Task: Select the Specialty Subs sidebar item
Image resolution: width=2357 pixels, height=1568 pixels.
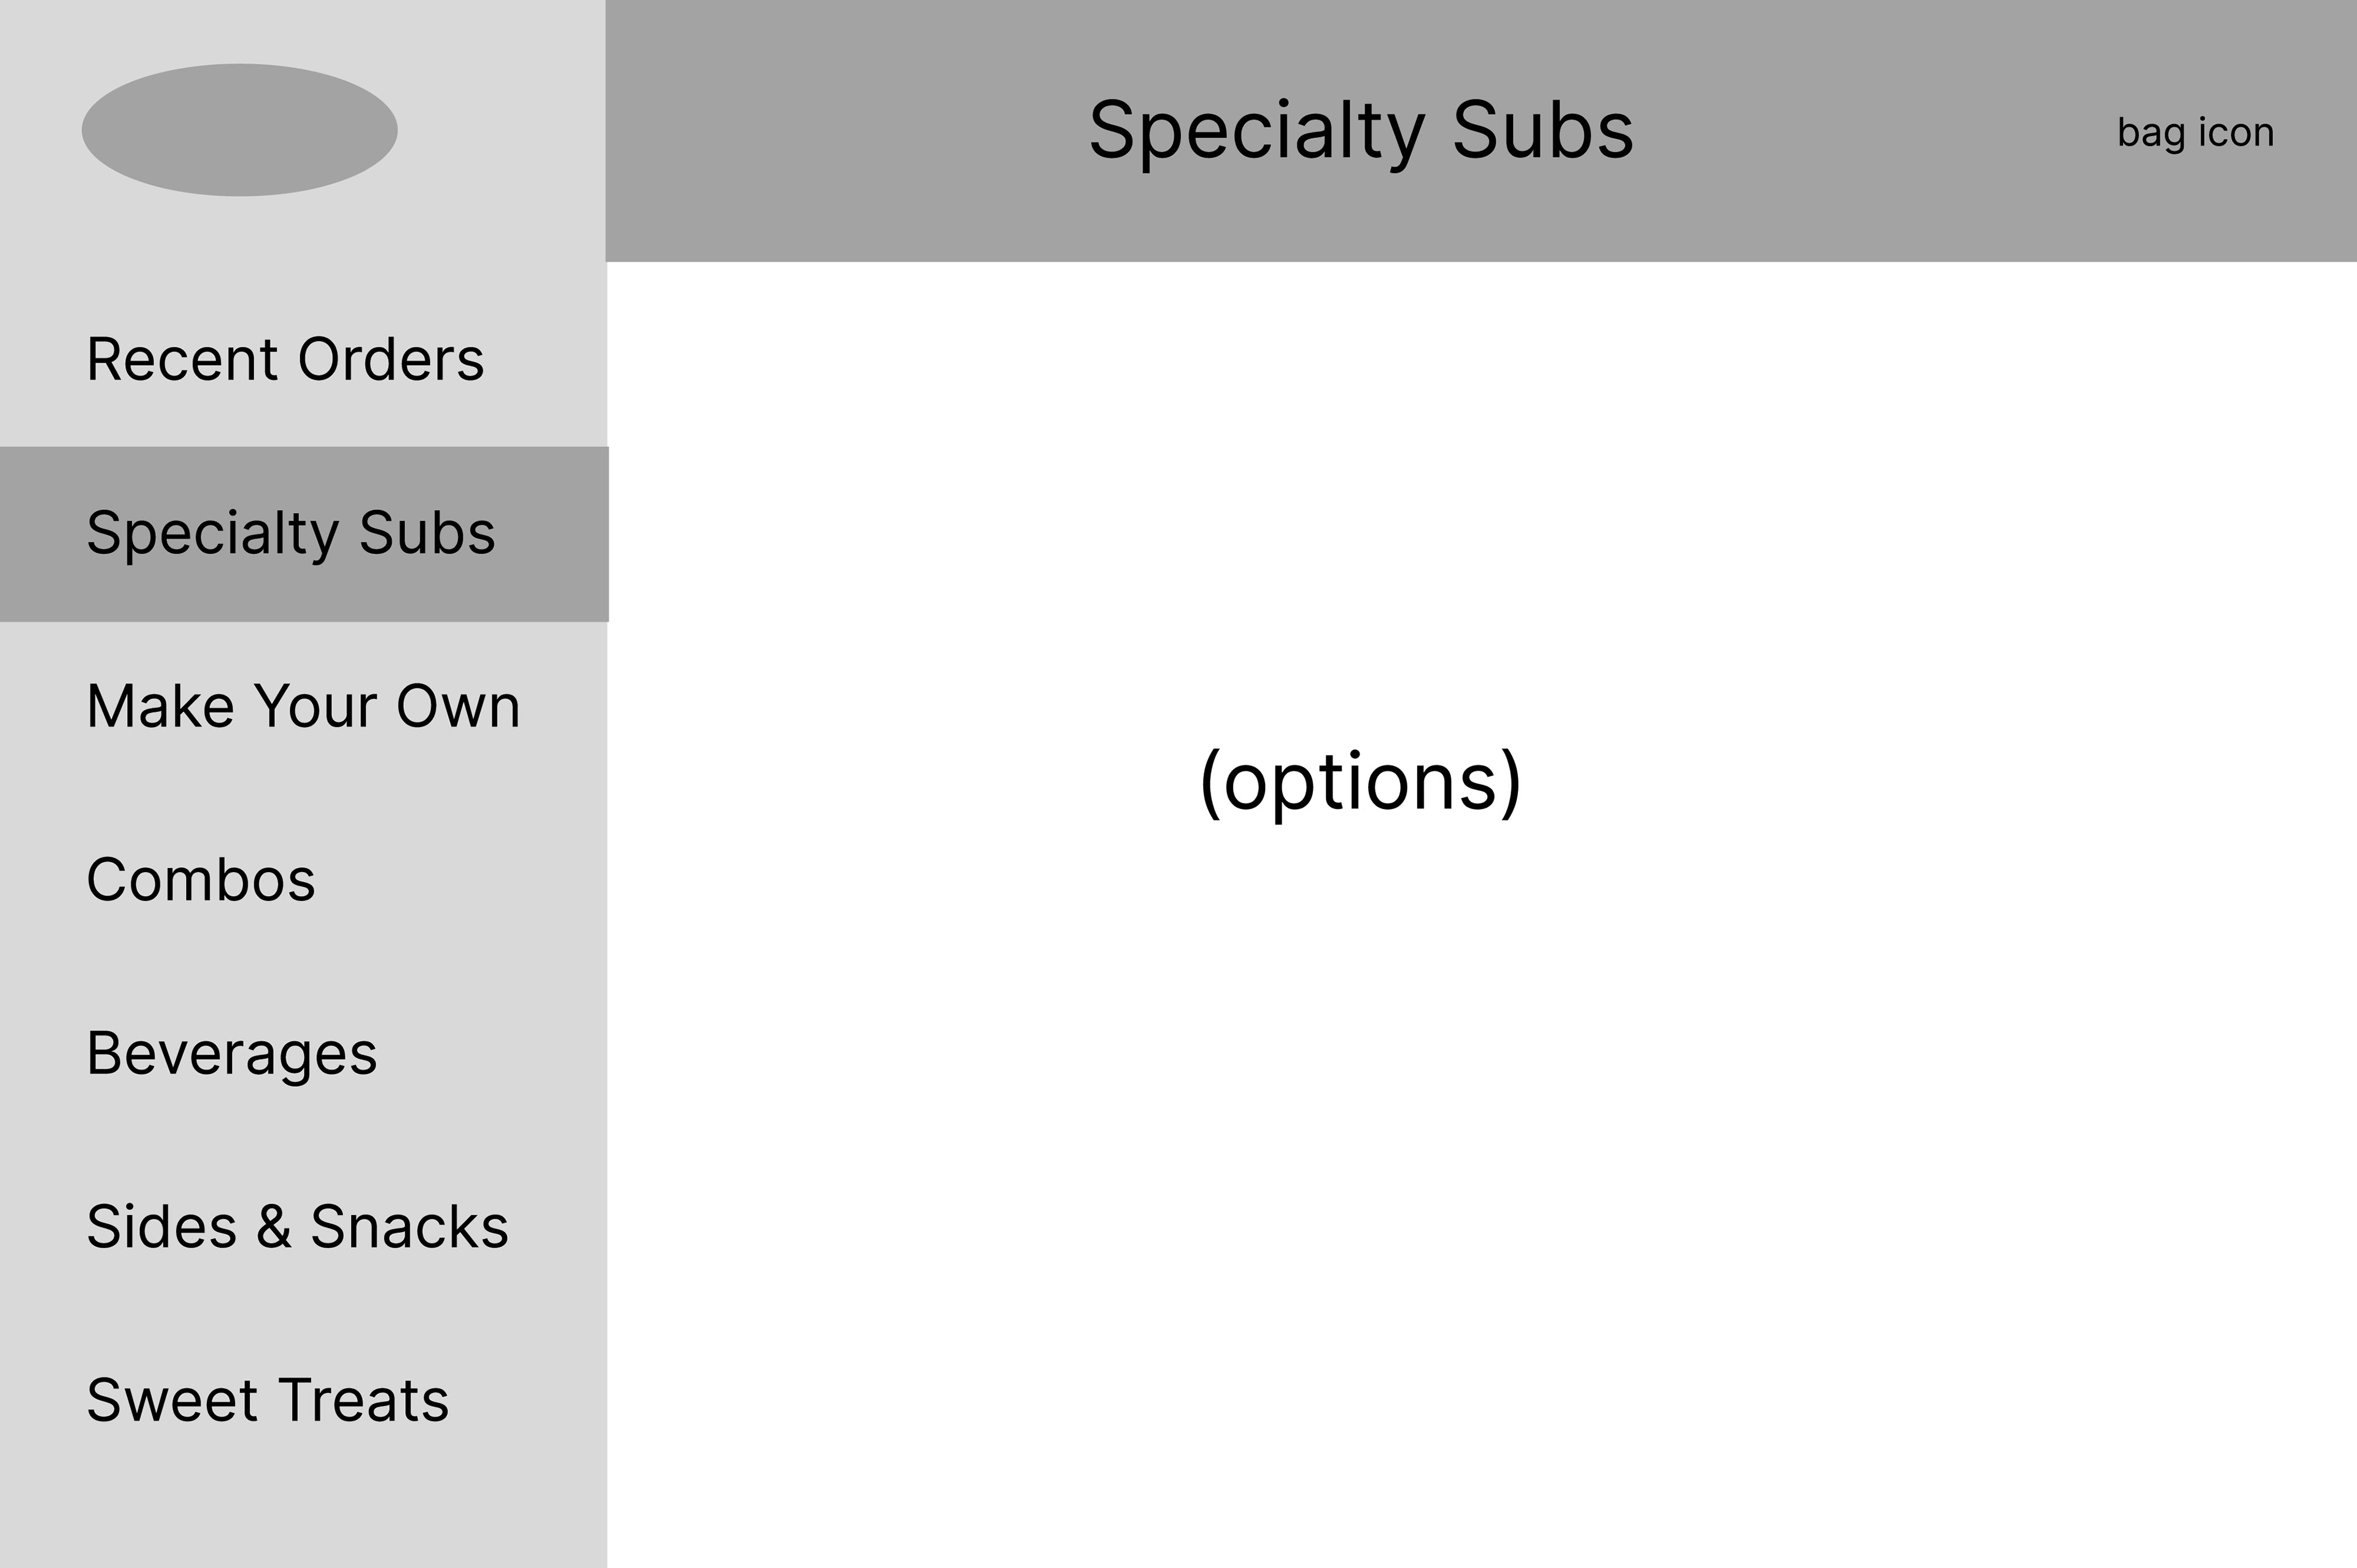Action: coord(291,533)
